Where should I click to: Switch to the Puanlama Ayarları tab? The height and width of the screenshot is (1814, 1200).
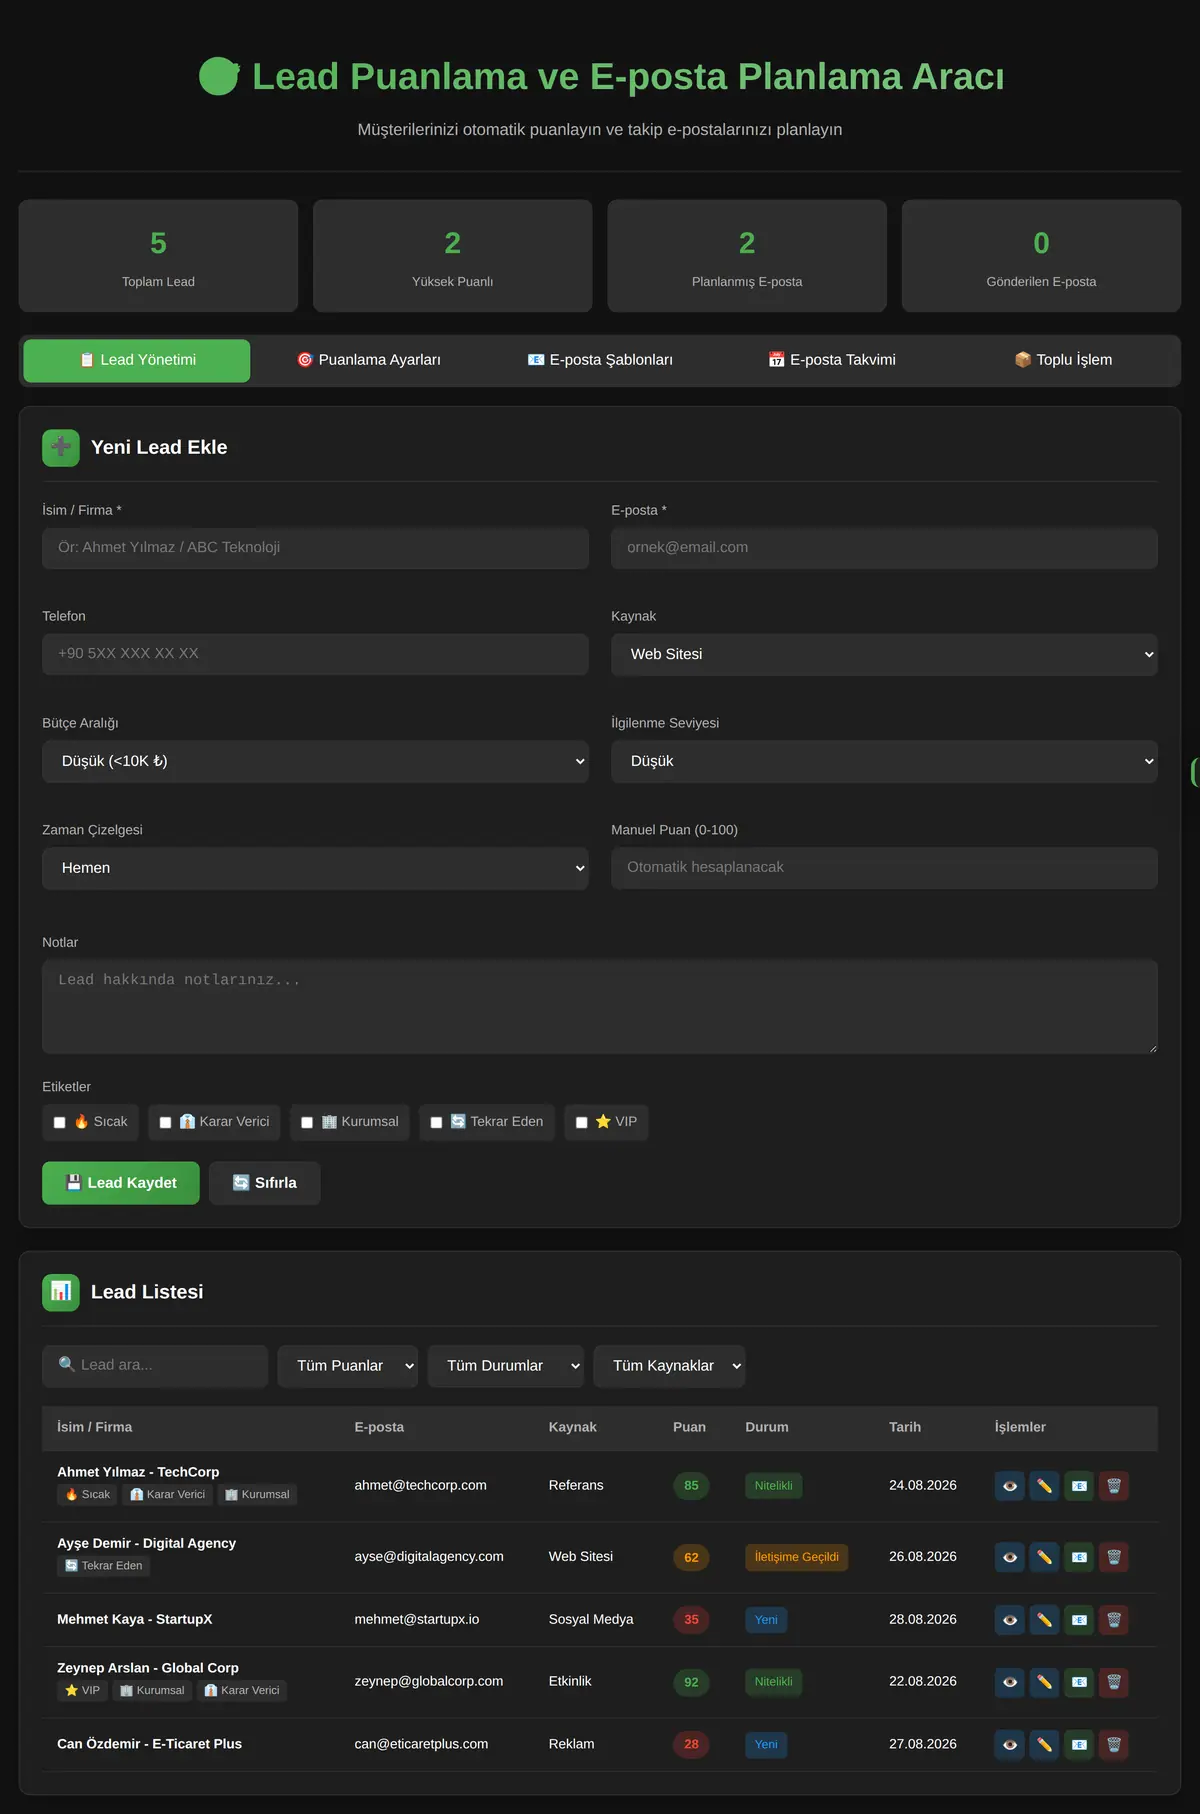coord(369,360)
